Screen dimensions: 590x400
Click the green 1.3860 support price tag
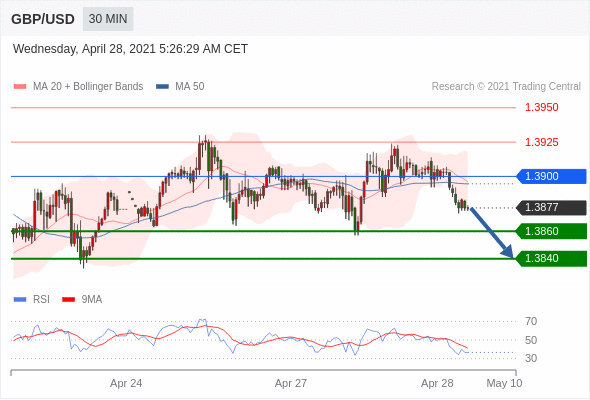tap(551, 231)
